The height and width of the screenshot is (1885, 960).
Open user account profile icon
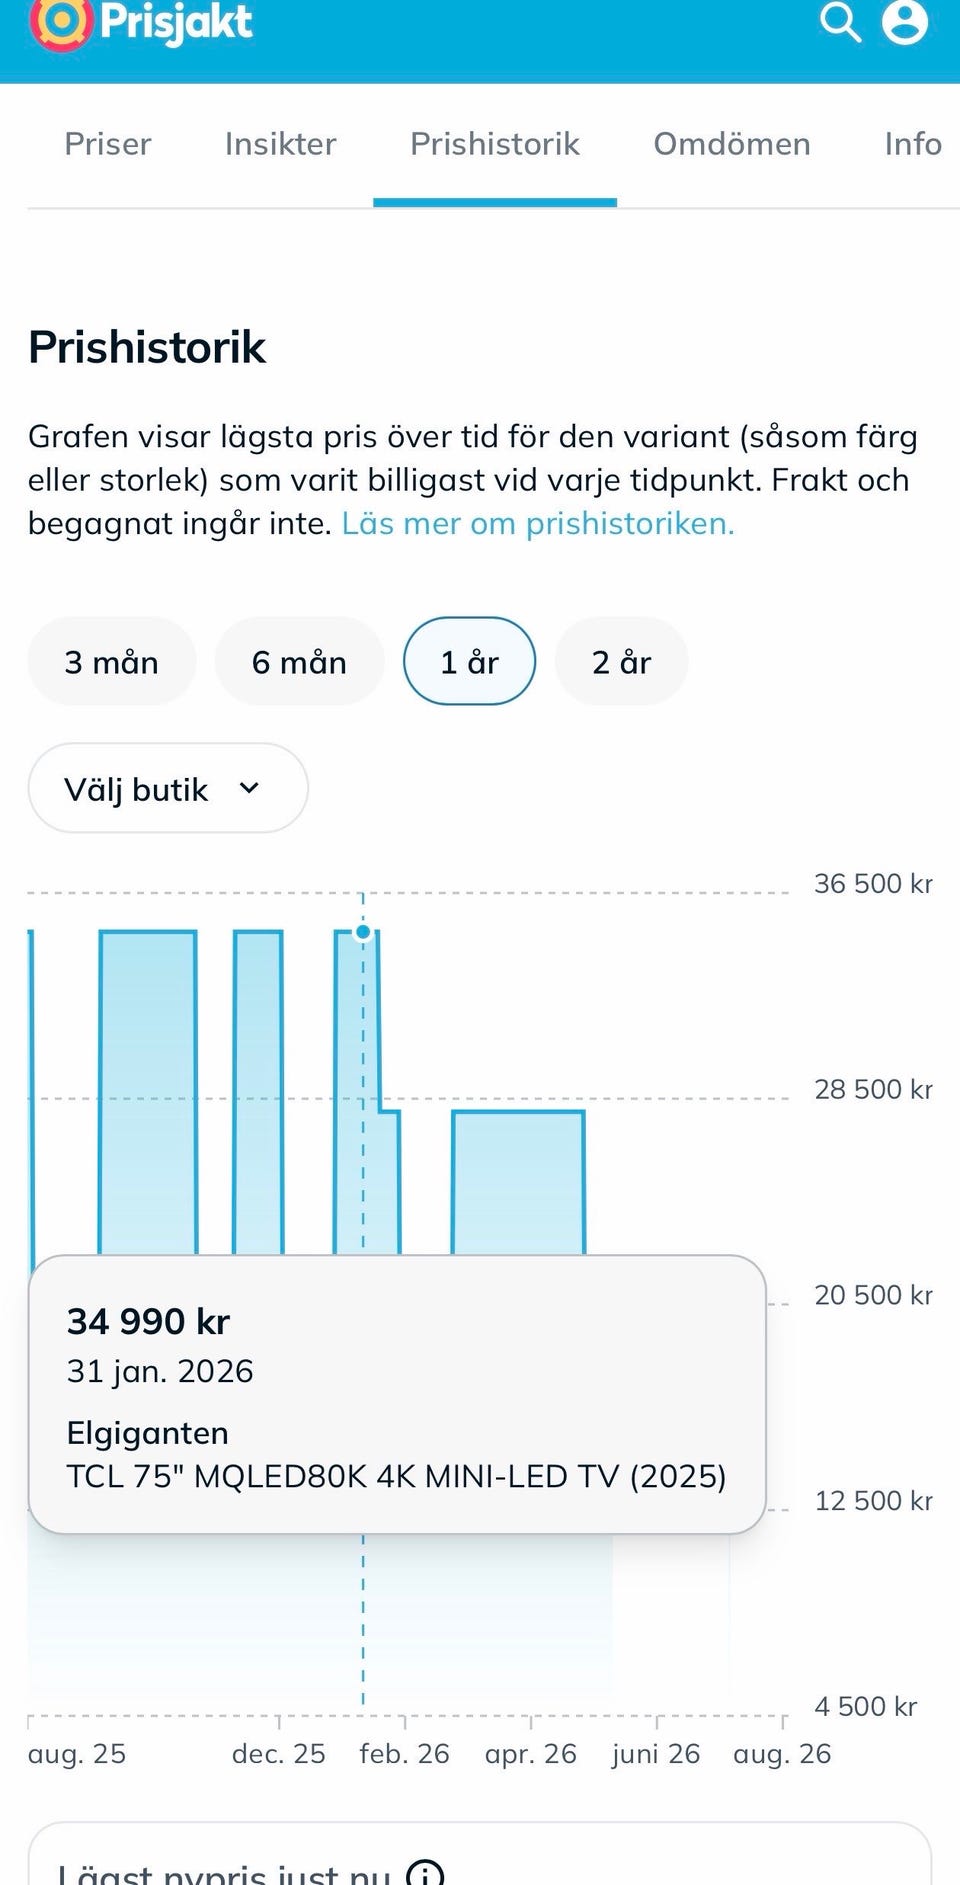(x=905, y=22)
